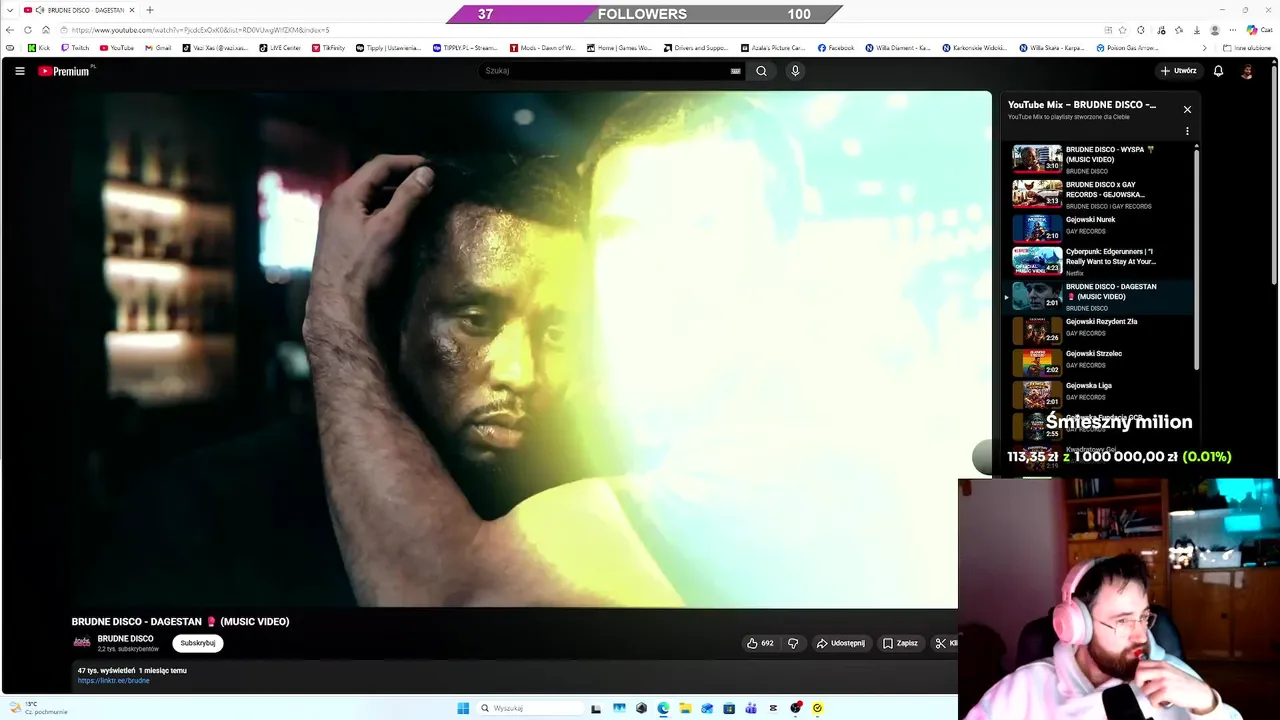
Task: Open playlist three-dot options menu
Action: coord(1187,131)
